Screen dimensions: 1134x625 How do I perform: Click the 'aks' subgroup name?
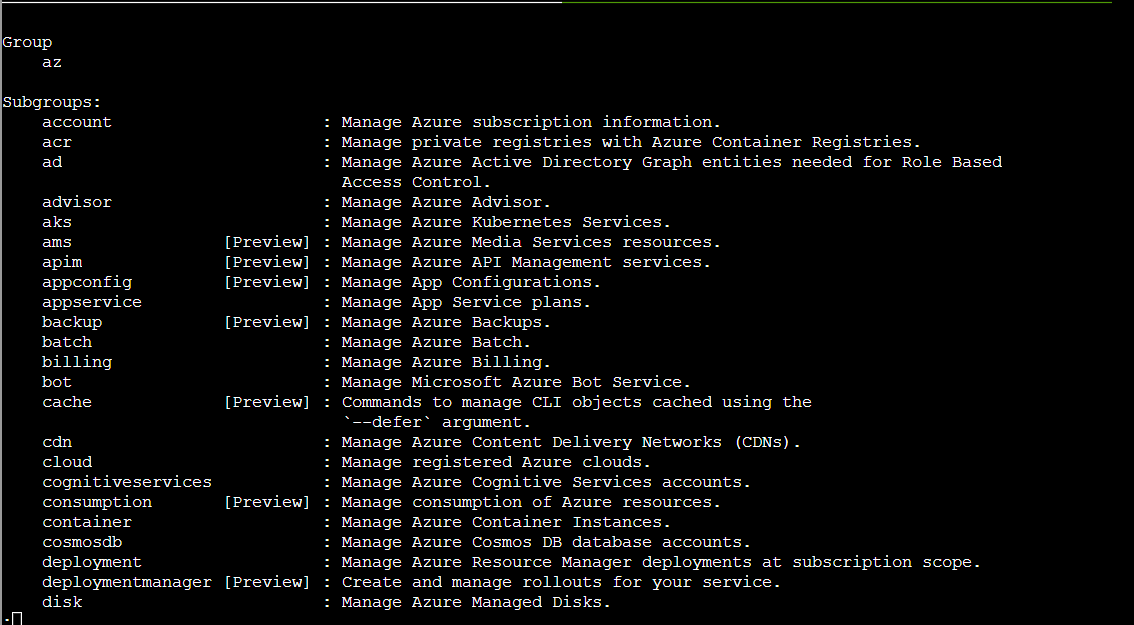[x=57, y=222]
